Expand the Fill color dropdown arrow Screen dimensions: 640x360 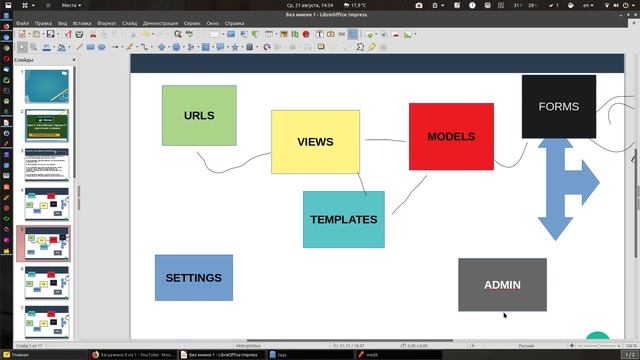click(x=69, y=47)
